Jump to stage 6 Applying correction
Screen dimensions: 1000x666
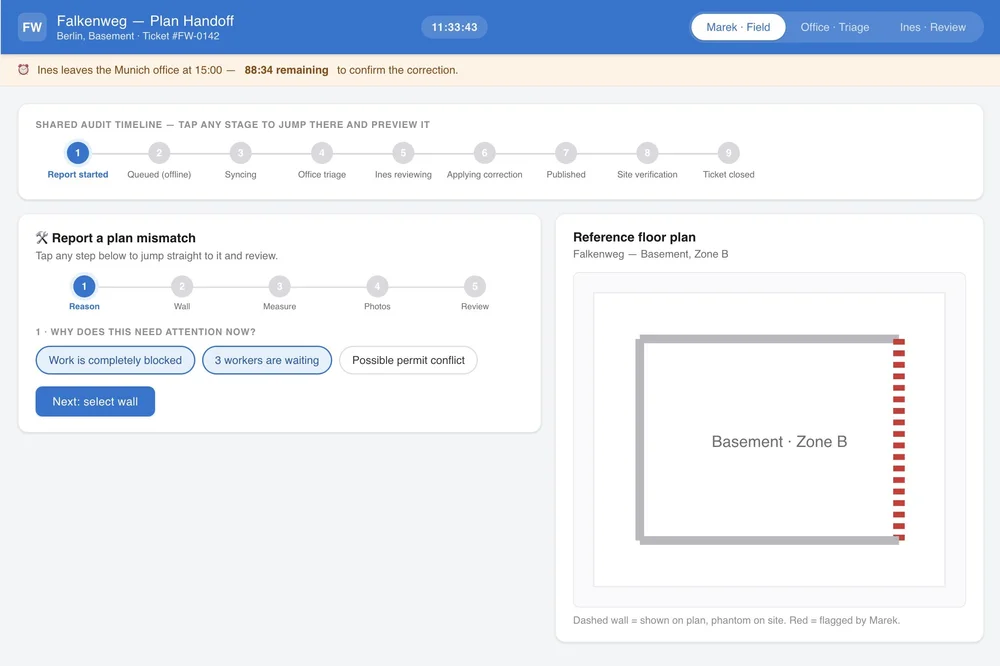(x=485, y=153)
